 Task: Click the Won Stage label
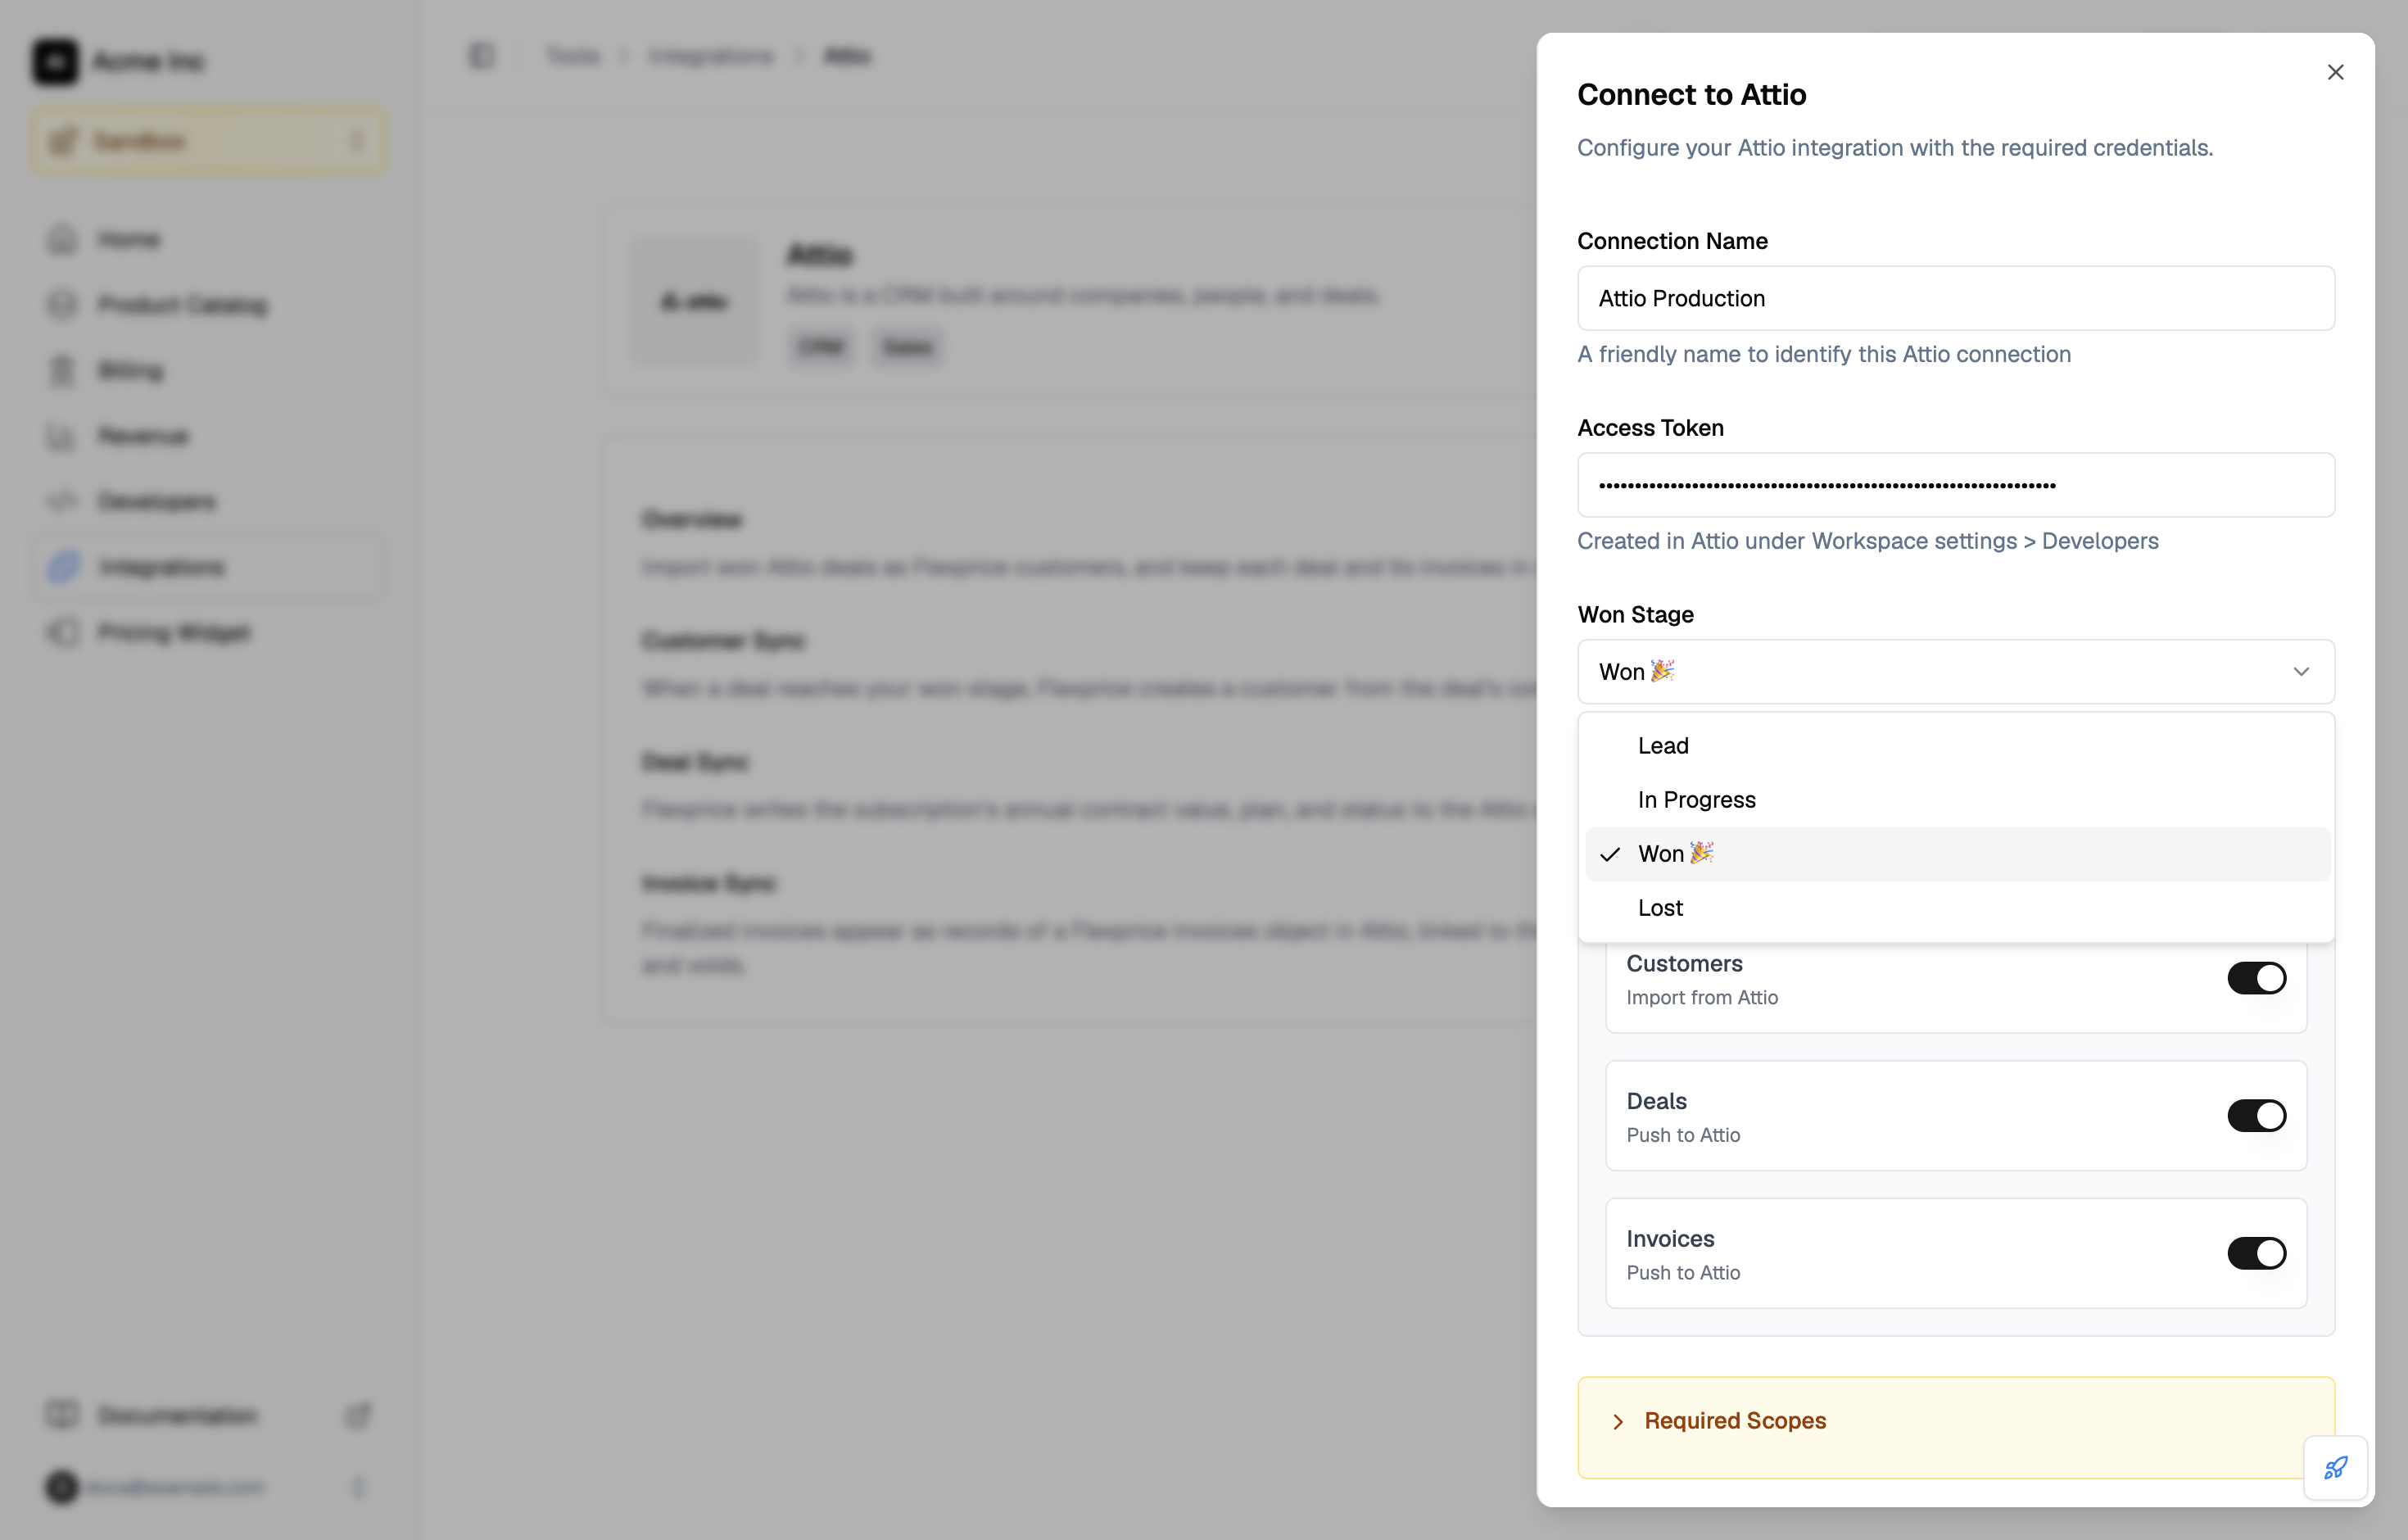pyautogui.click(x=1635, y=614)
